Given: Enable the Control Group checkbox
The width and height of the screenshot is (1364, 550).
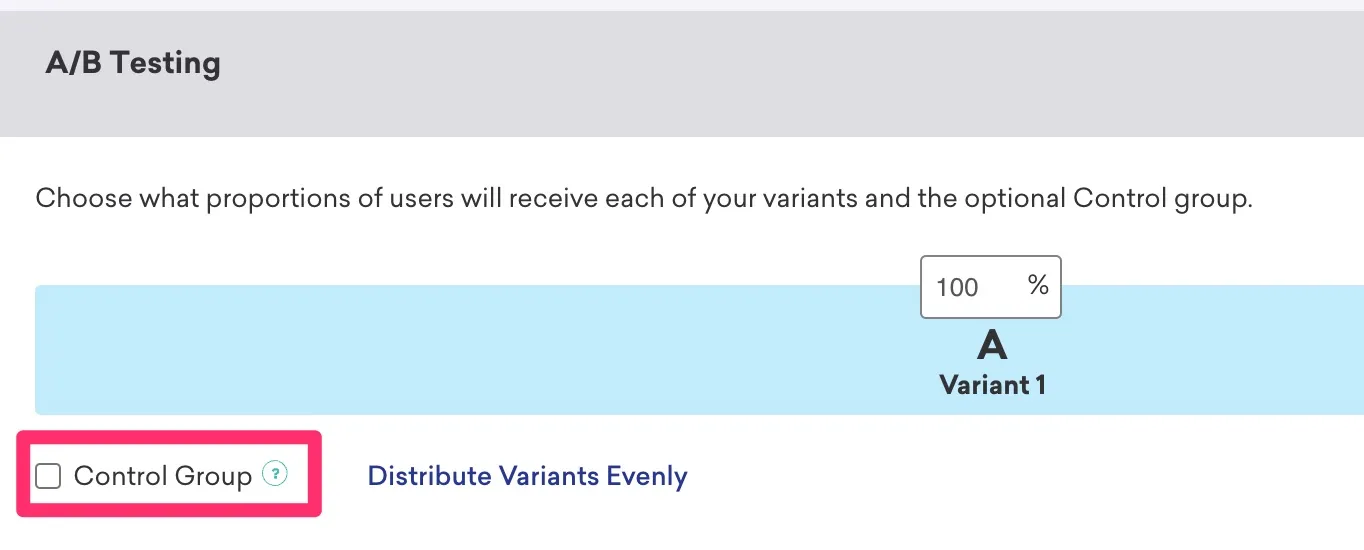Looking at the screenshot, I should [x=48, y=476].
